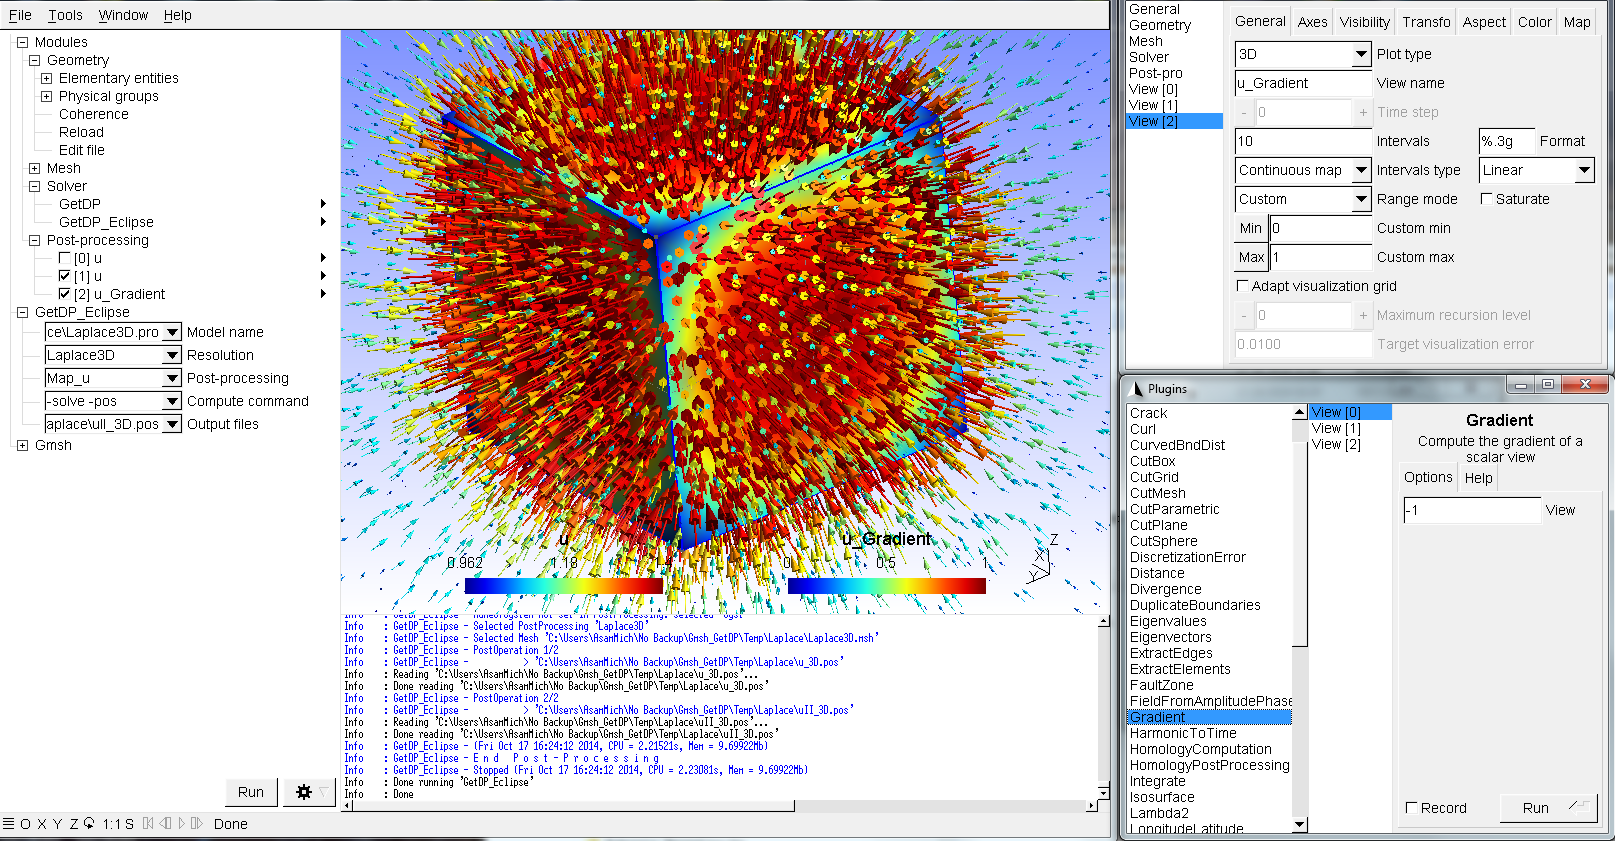Open the hamburger status menu icon

click(9, 824)
